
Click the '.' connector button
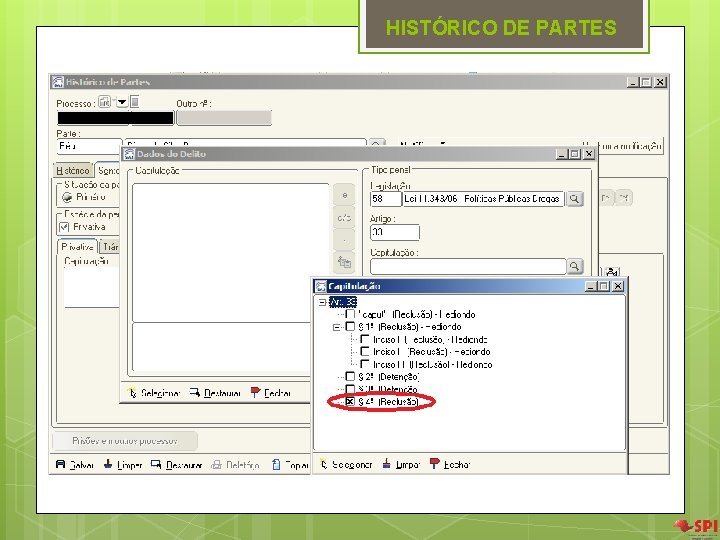[x=344, y=240]
